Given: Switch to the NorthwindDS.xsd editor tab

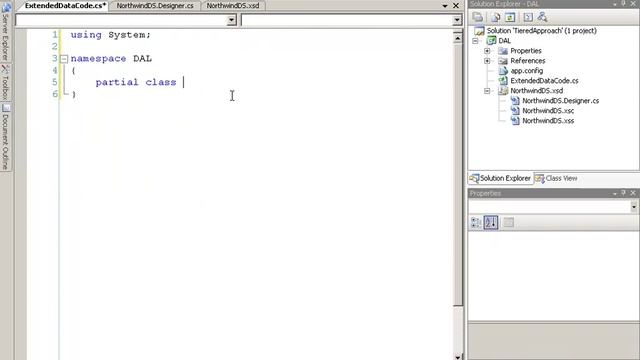Looking at the screenshot, I should click(233, 6).
